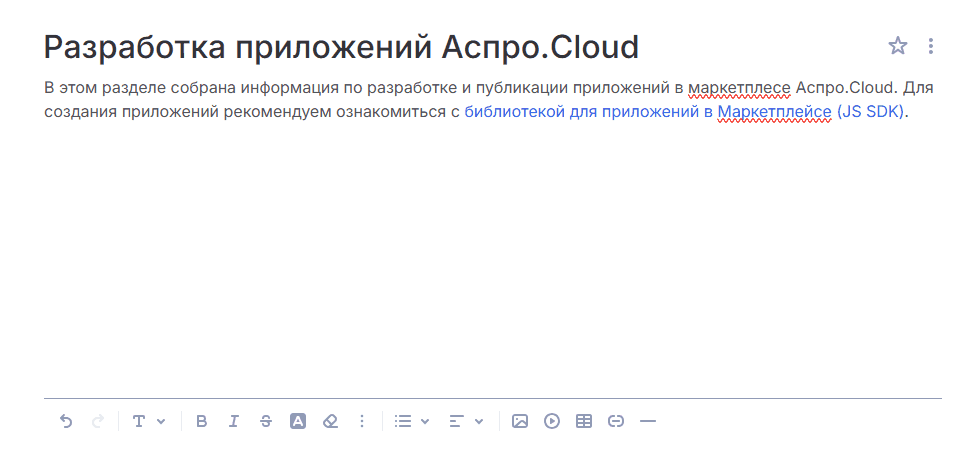Insert a table
This screenshot has width=962, height=471.
(584, 421)
